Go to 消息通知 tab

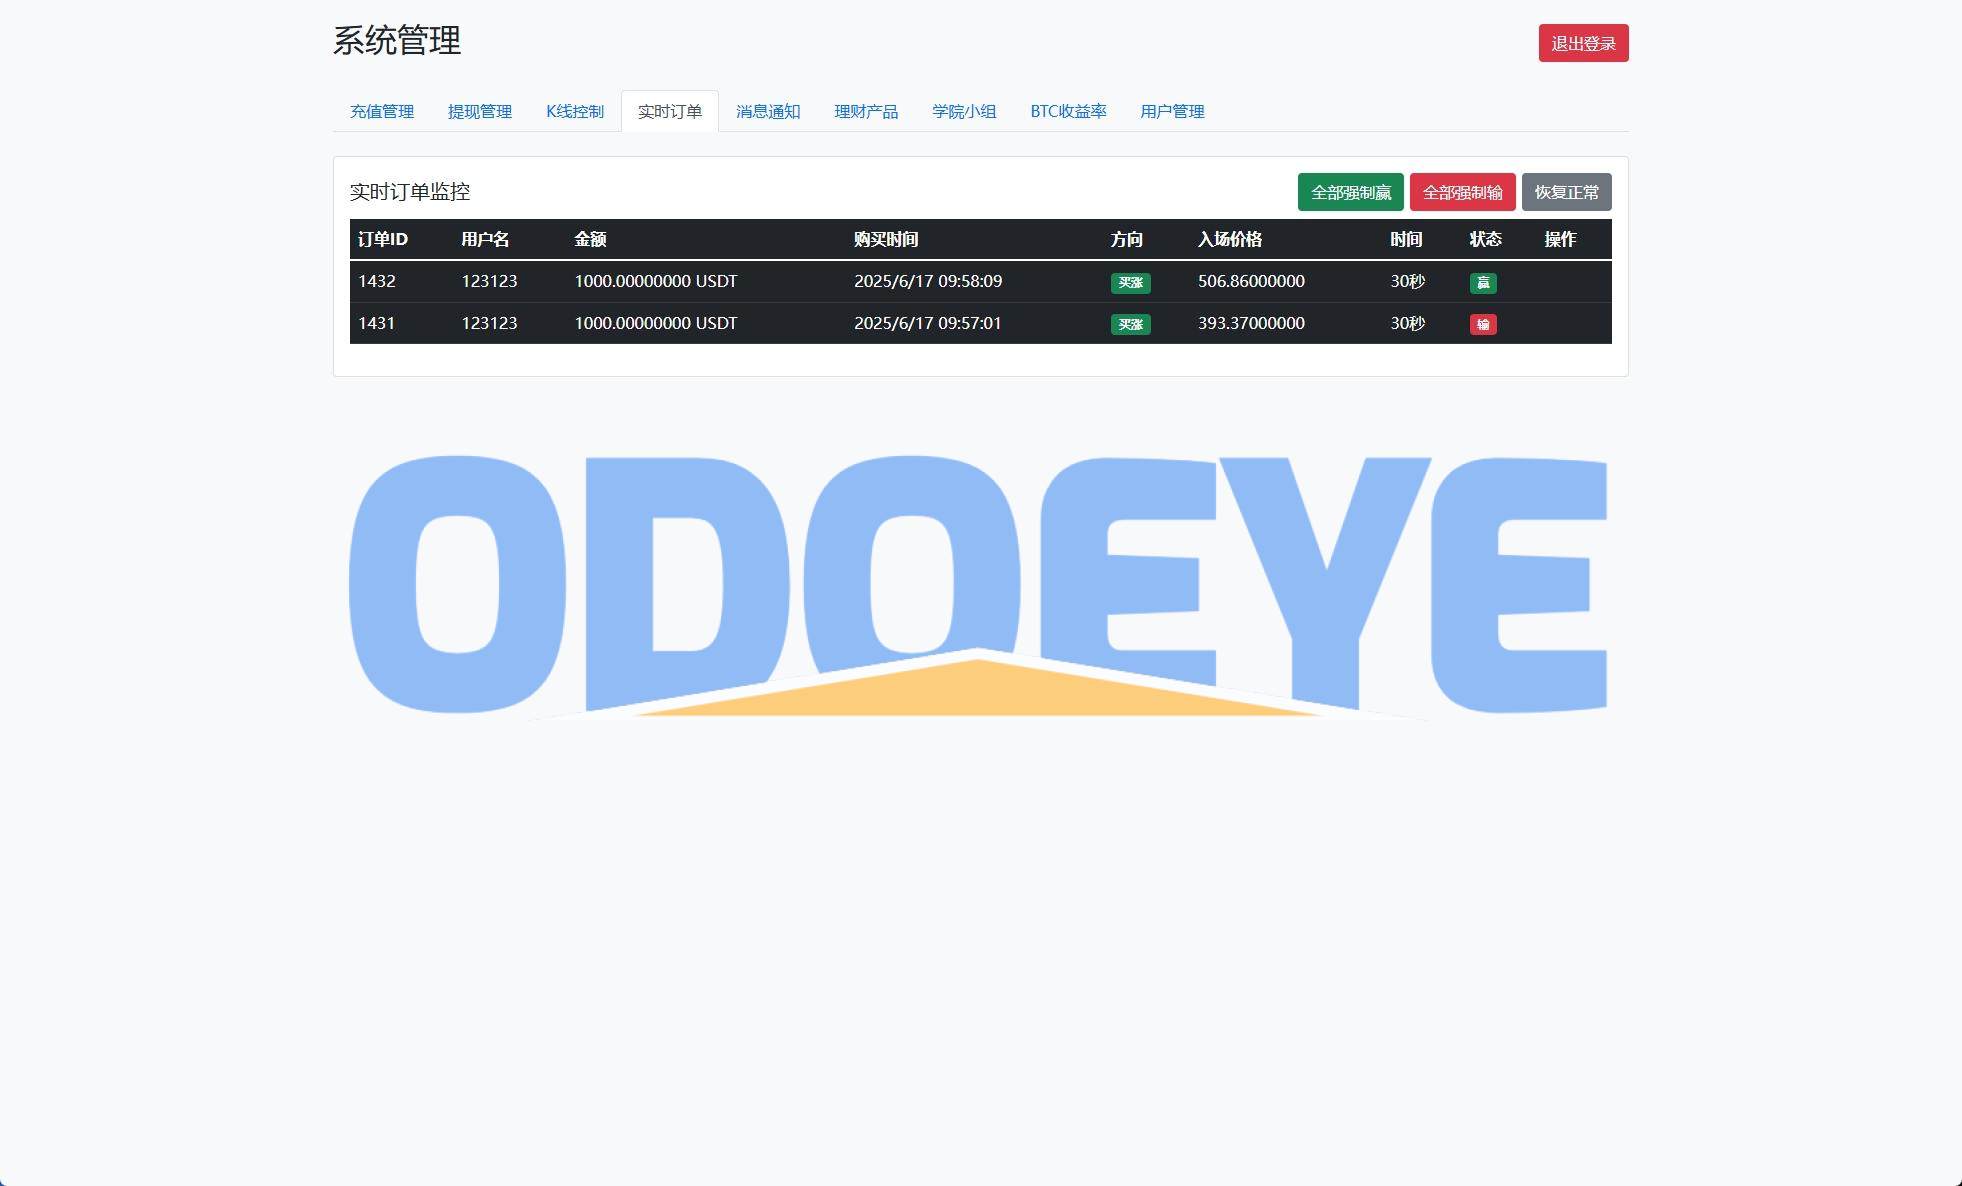pyautogui.click(x=767, y=112)
